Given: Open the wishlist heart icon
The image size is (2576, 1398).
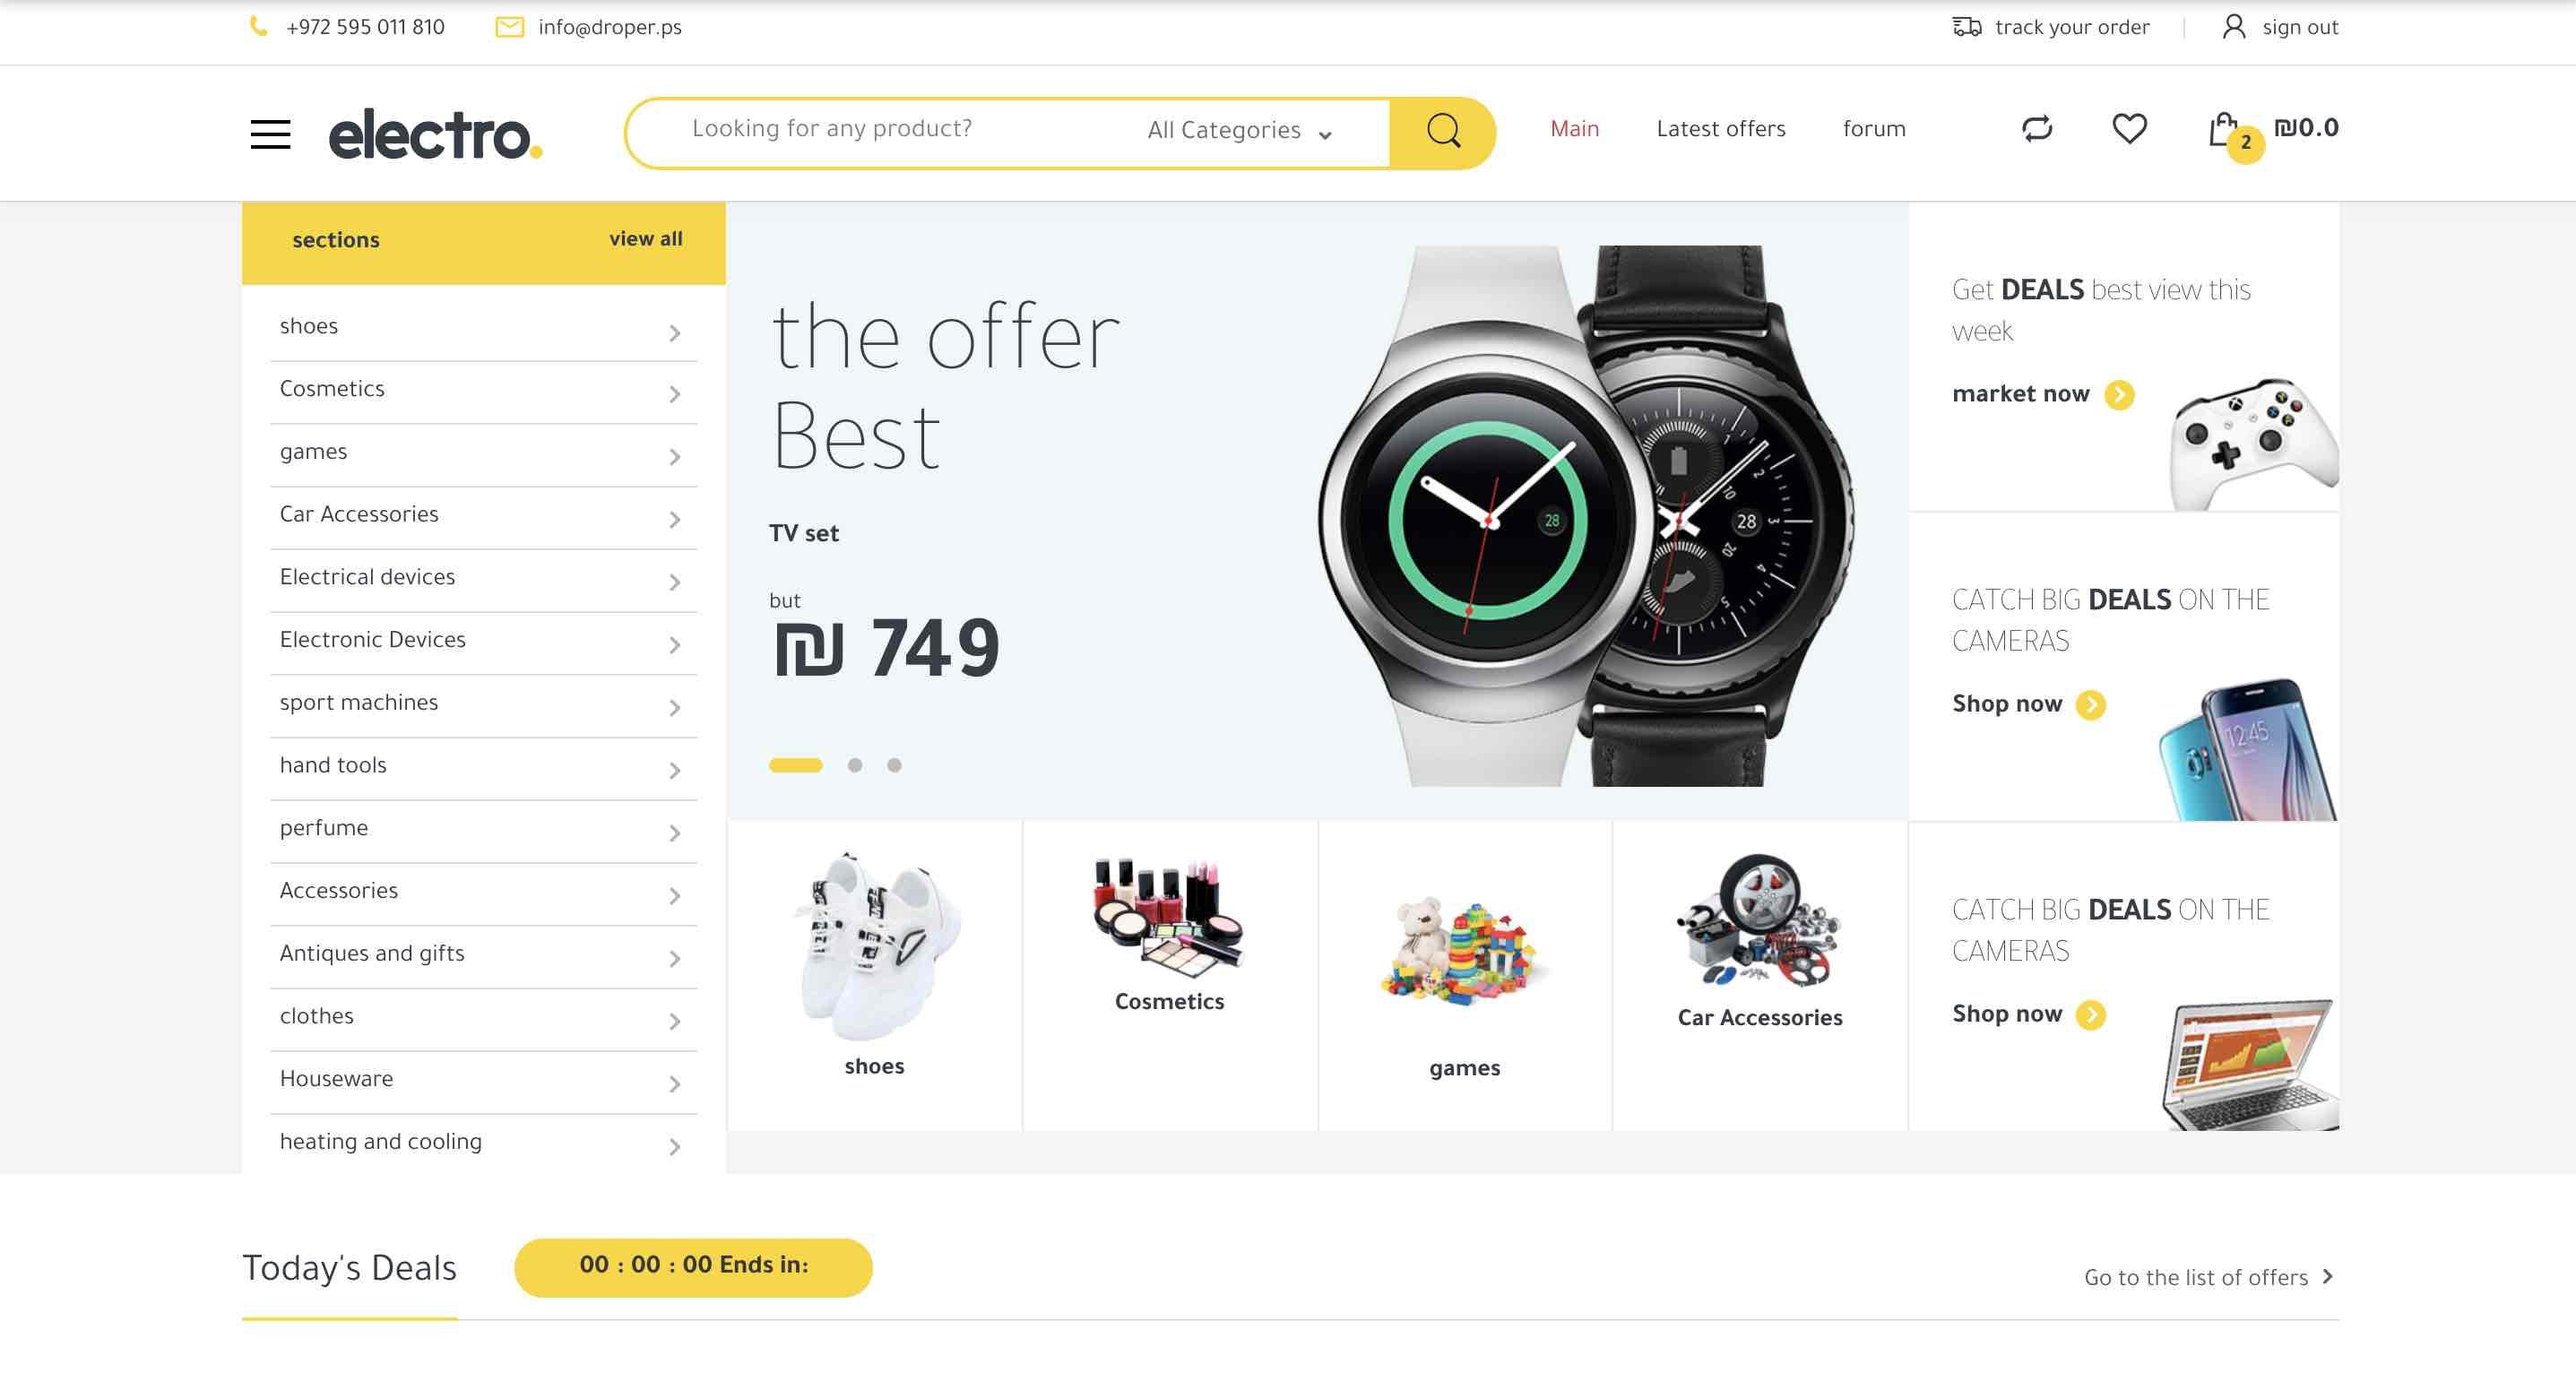Looking at the screenshot, I should point(2129,128).
